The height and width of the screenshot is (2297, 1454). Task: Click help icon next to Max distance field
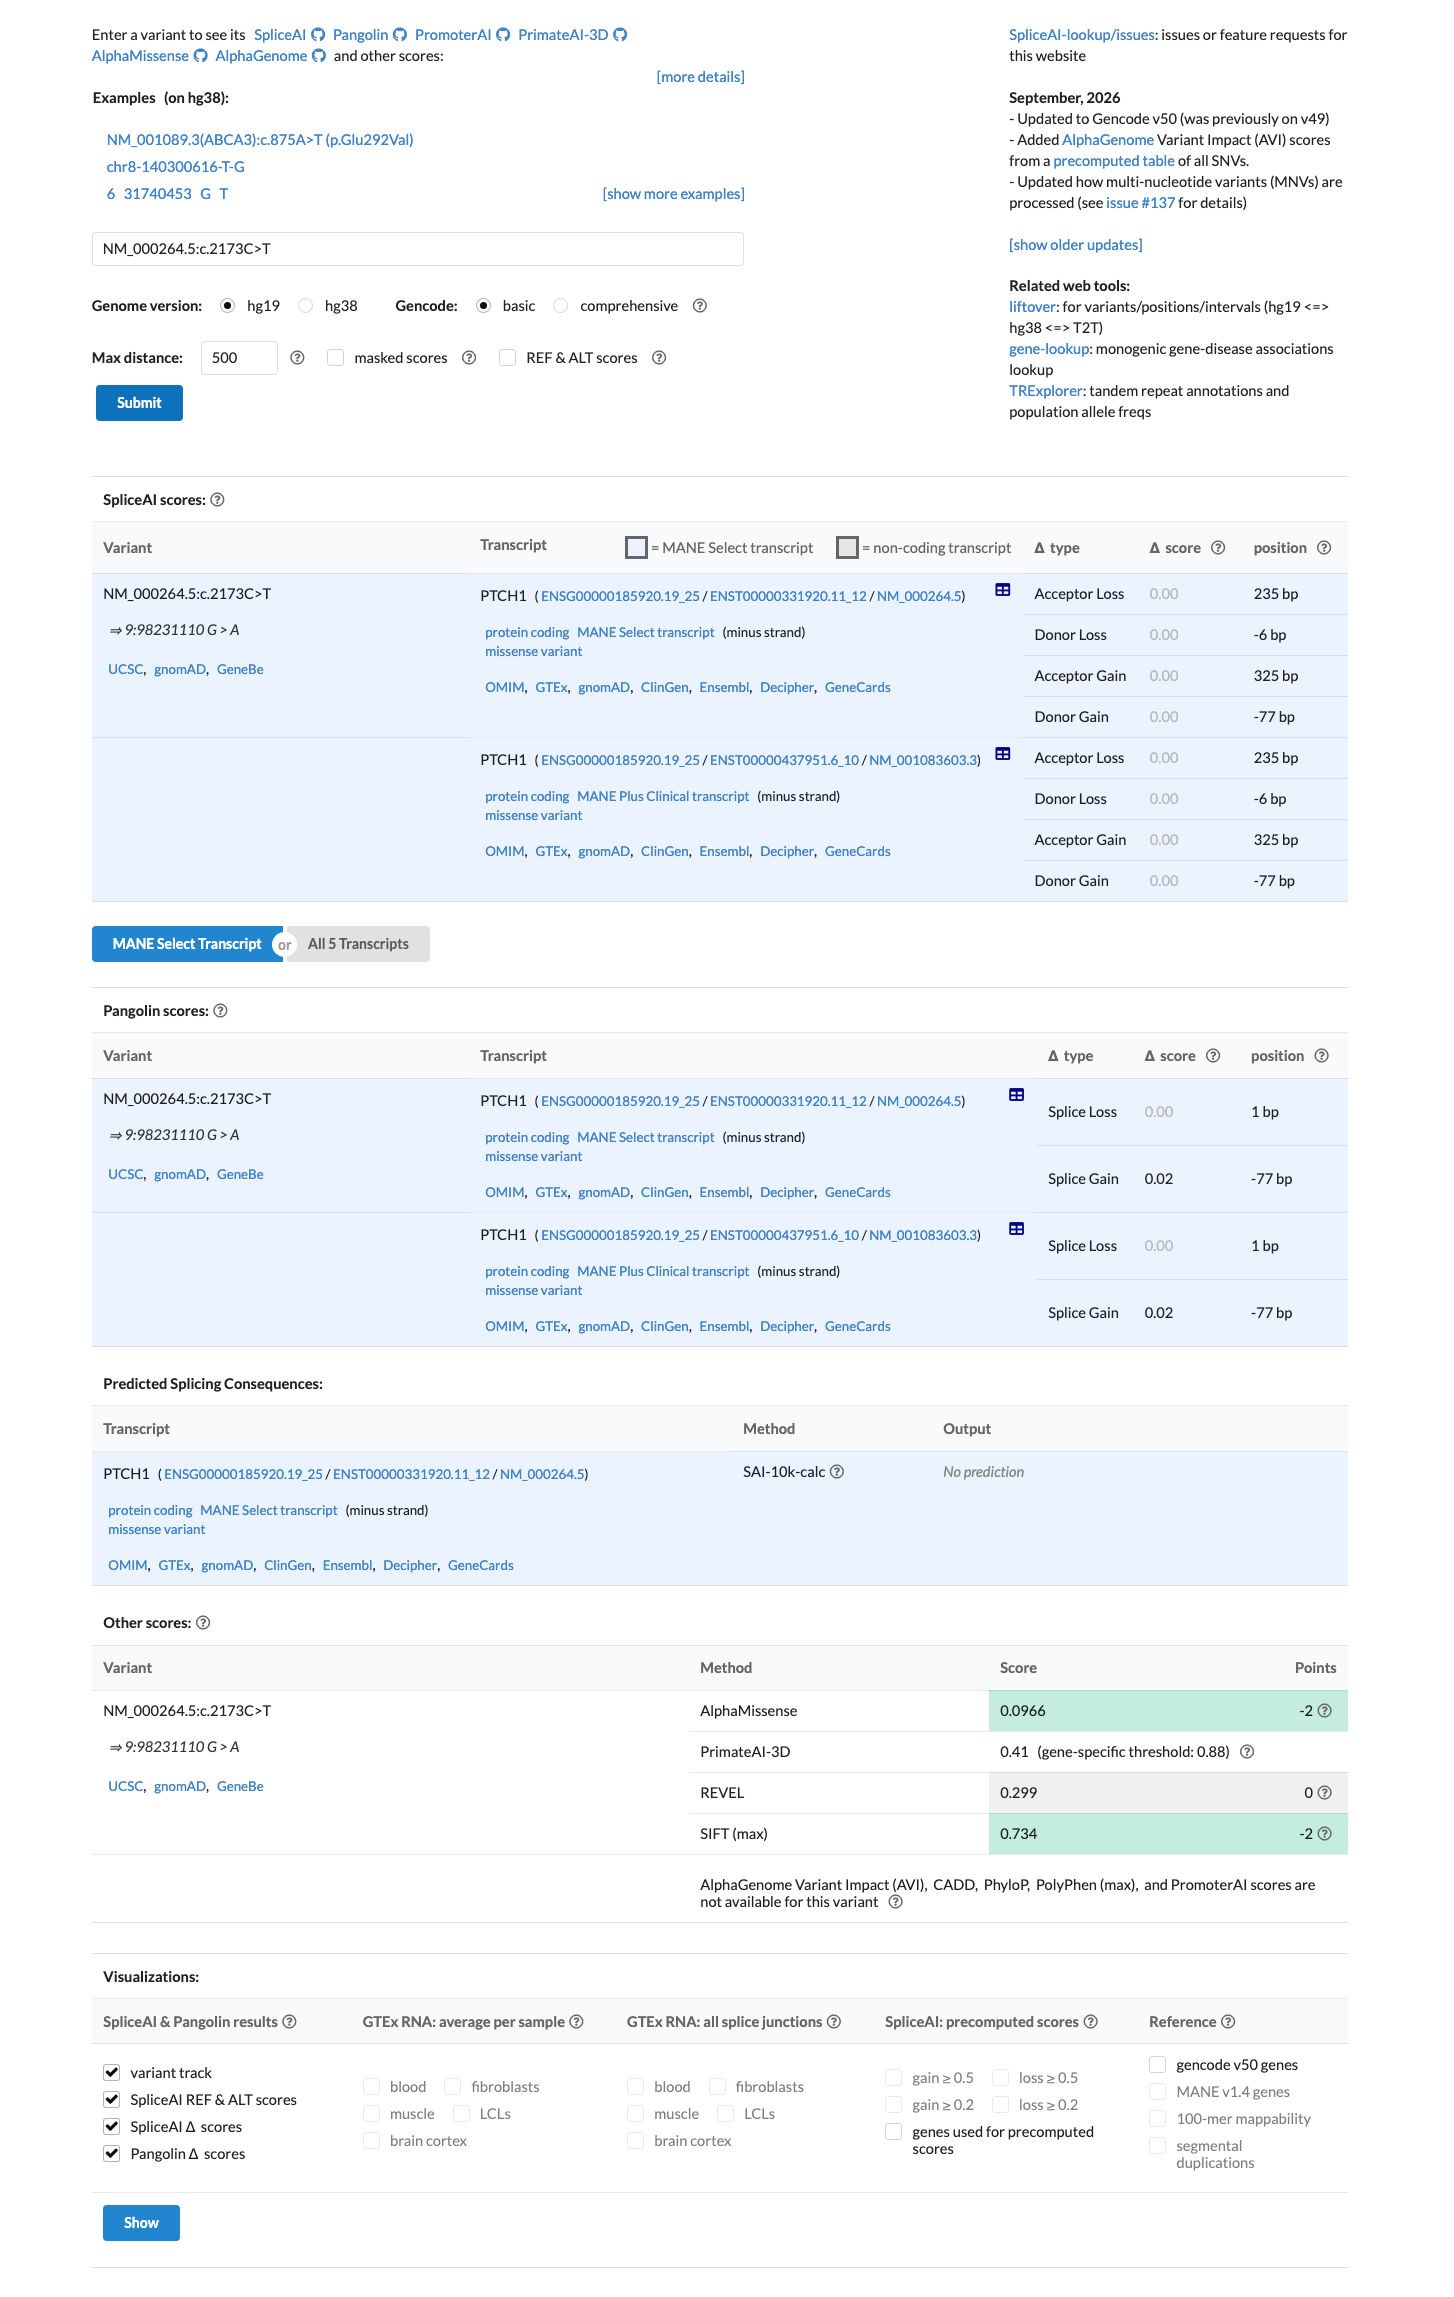tap(297, 358)
